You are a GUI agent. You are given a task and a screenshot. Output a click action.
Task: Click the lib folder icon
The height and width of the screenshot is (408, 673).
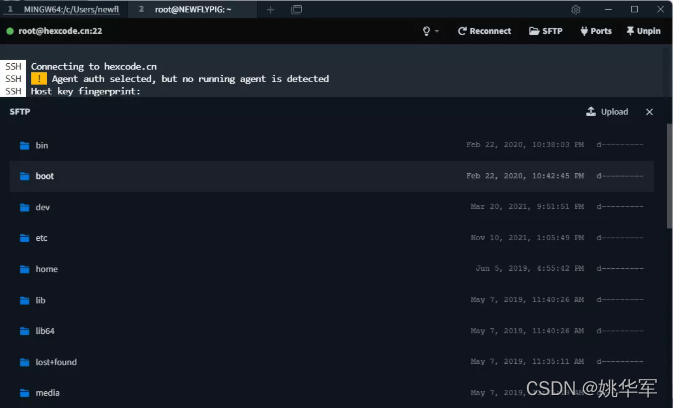[24, 300]
